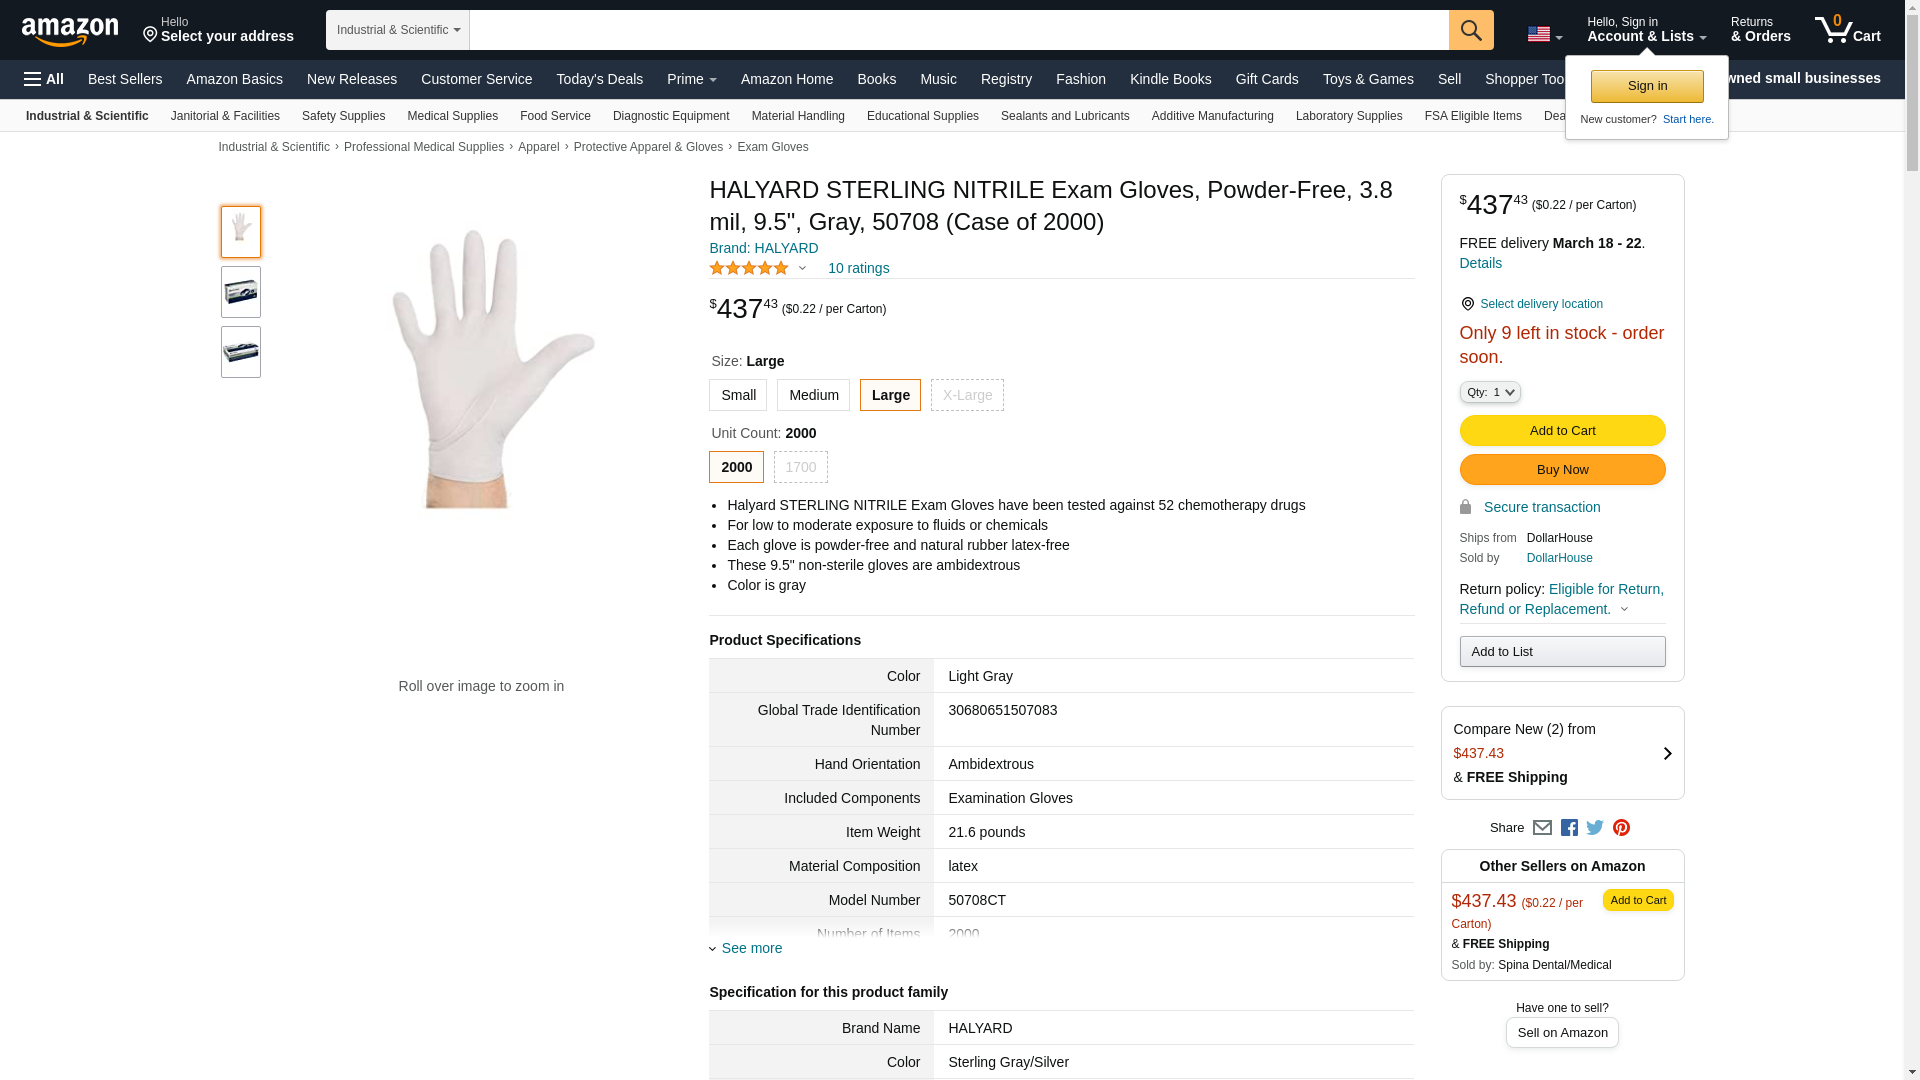
Task: Open Today's Deals in navigation
Action: (600, 79)
